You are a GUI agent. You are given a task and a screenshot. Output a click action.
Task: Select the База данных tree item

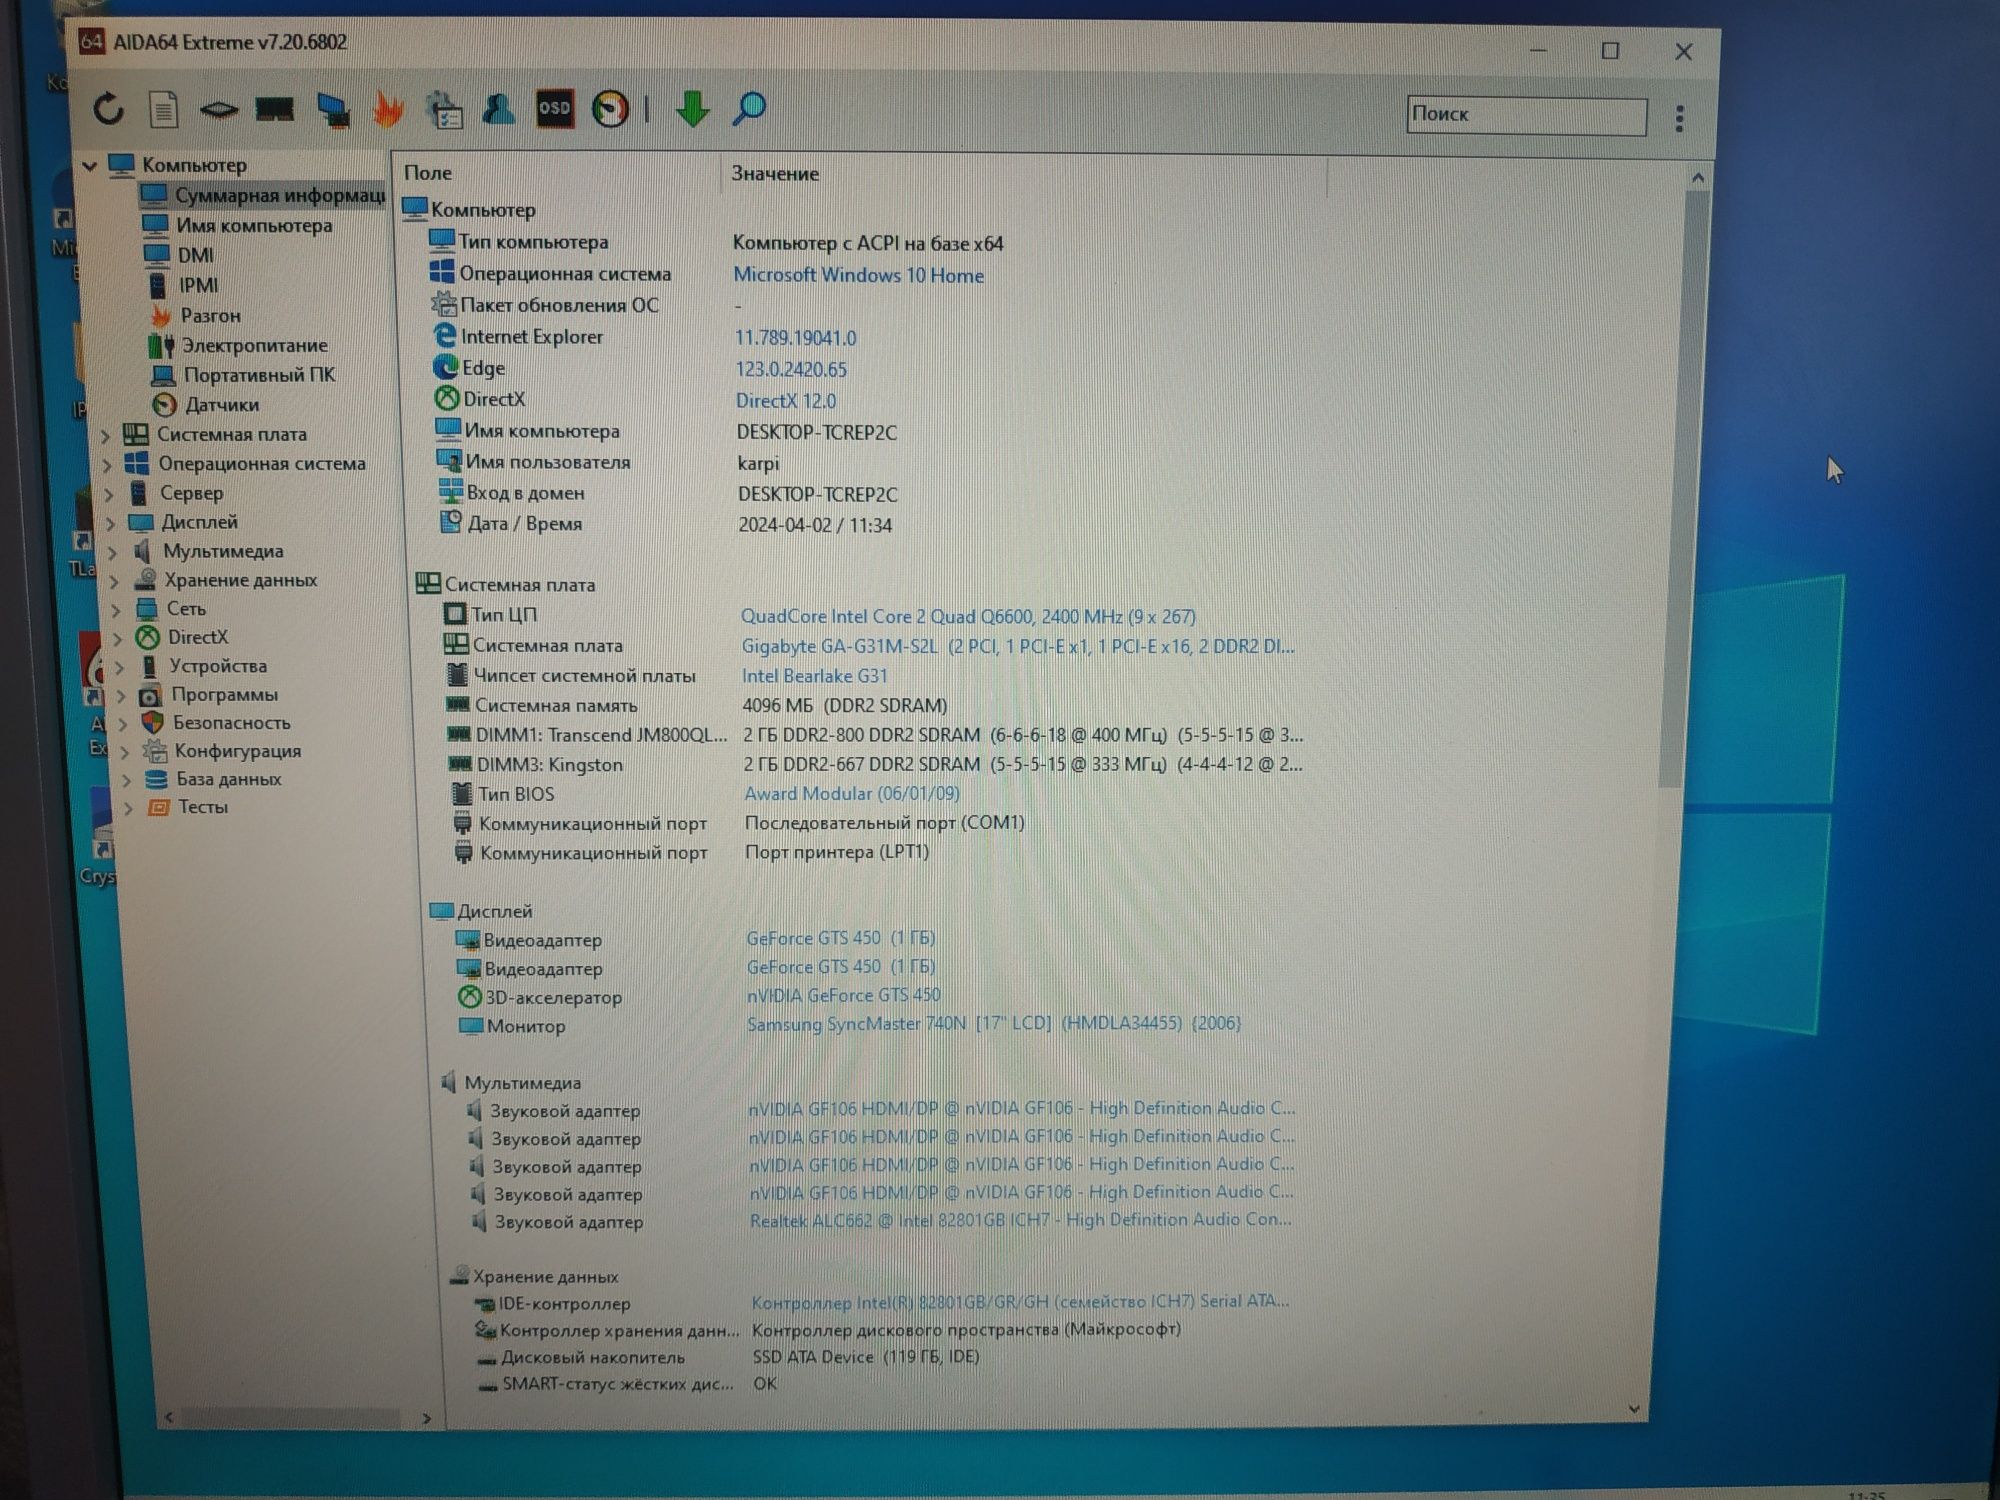pos(214,778)
